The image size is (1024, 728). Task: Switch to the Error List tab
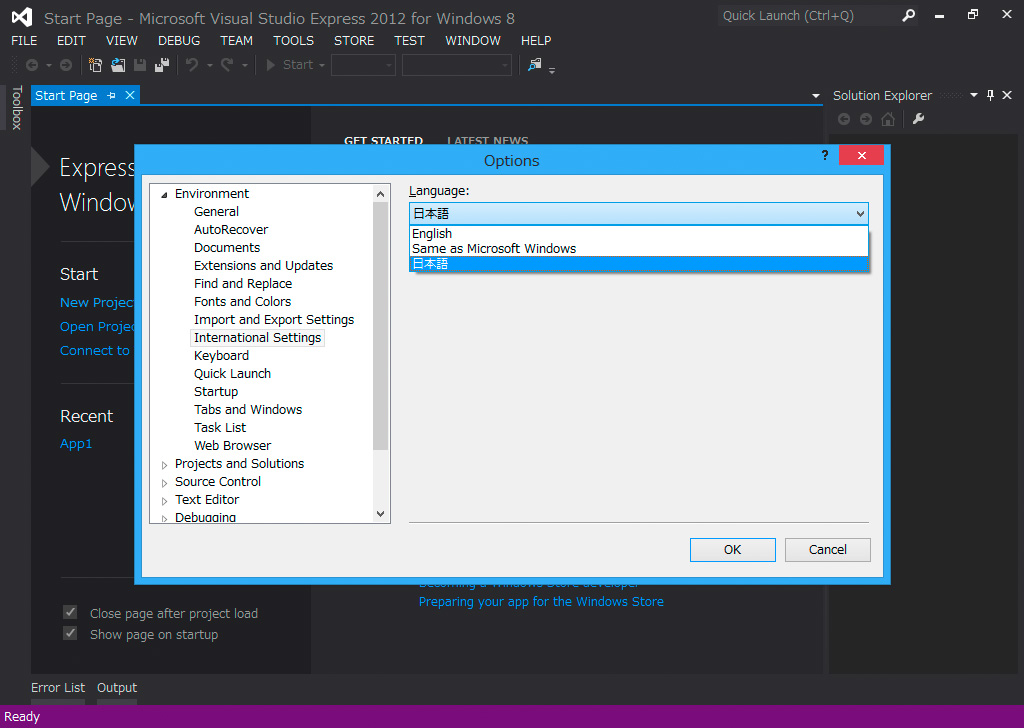(58, 688)
